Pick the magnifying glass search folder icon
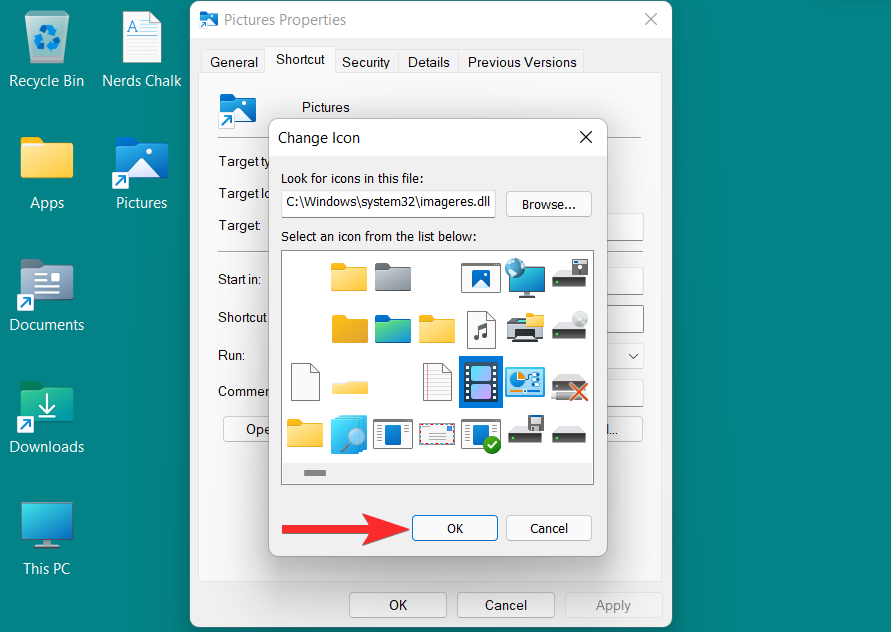 coord(349,435)
